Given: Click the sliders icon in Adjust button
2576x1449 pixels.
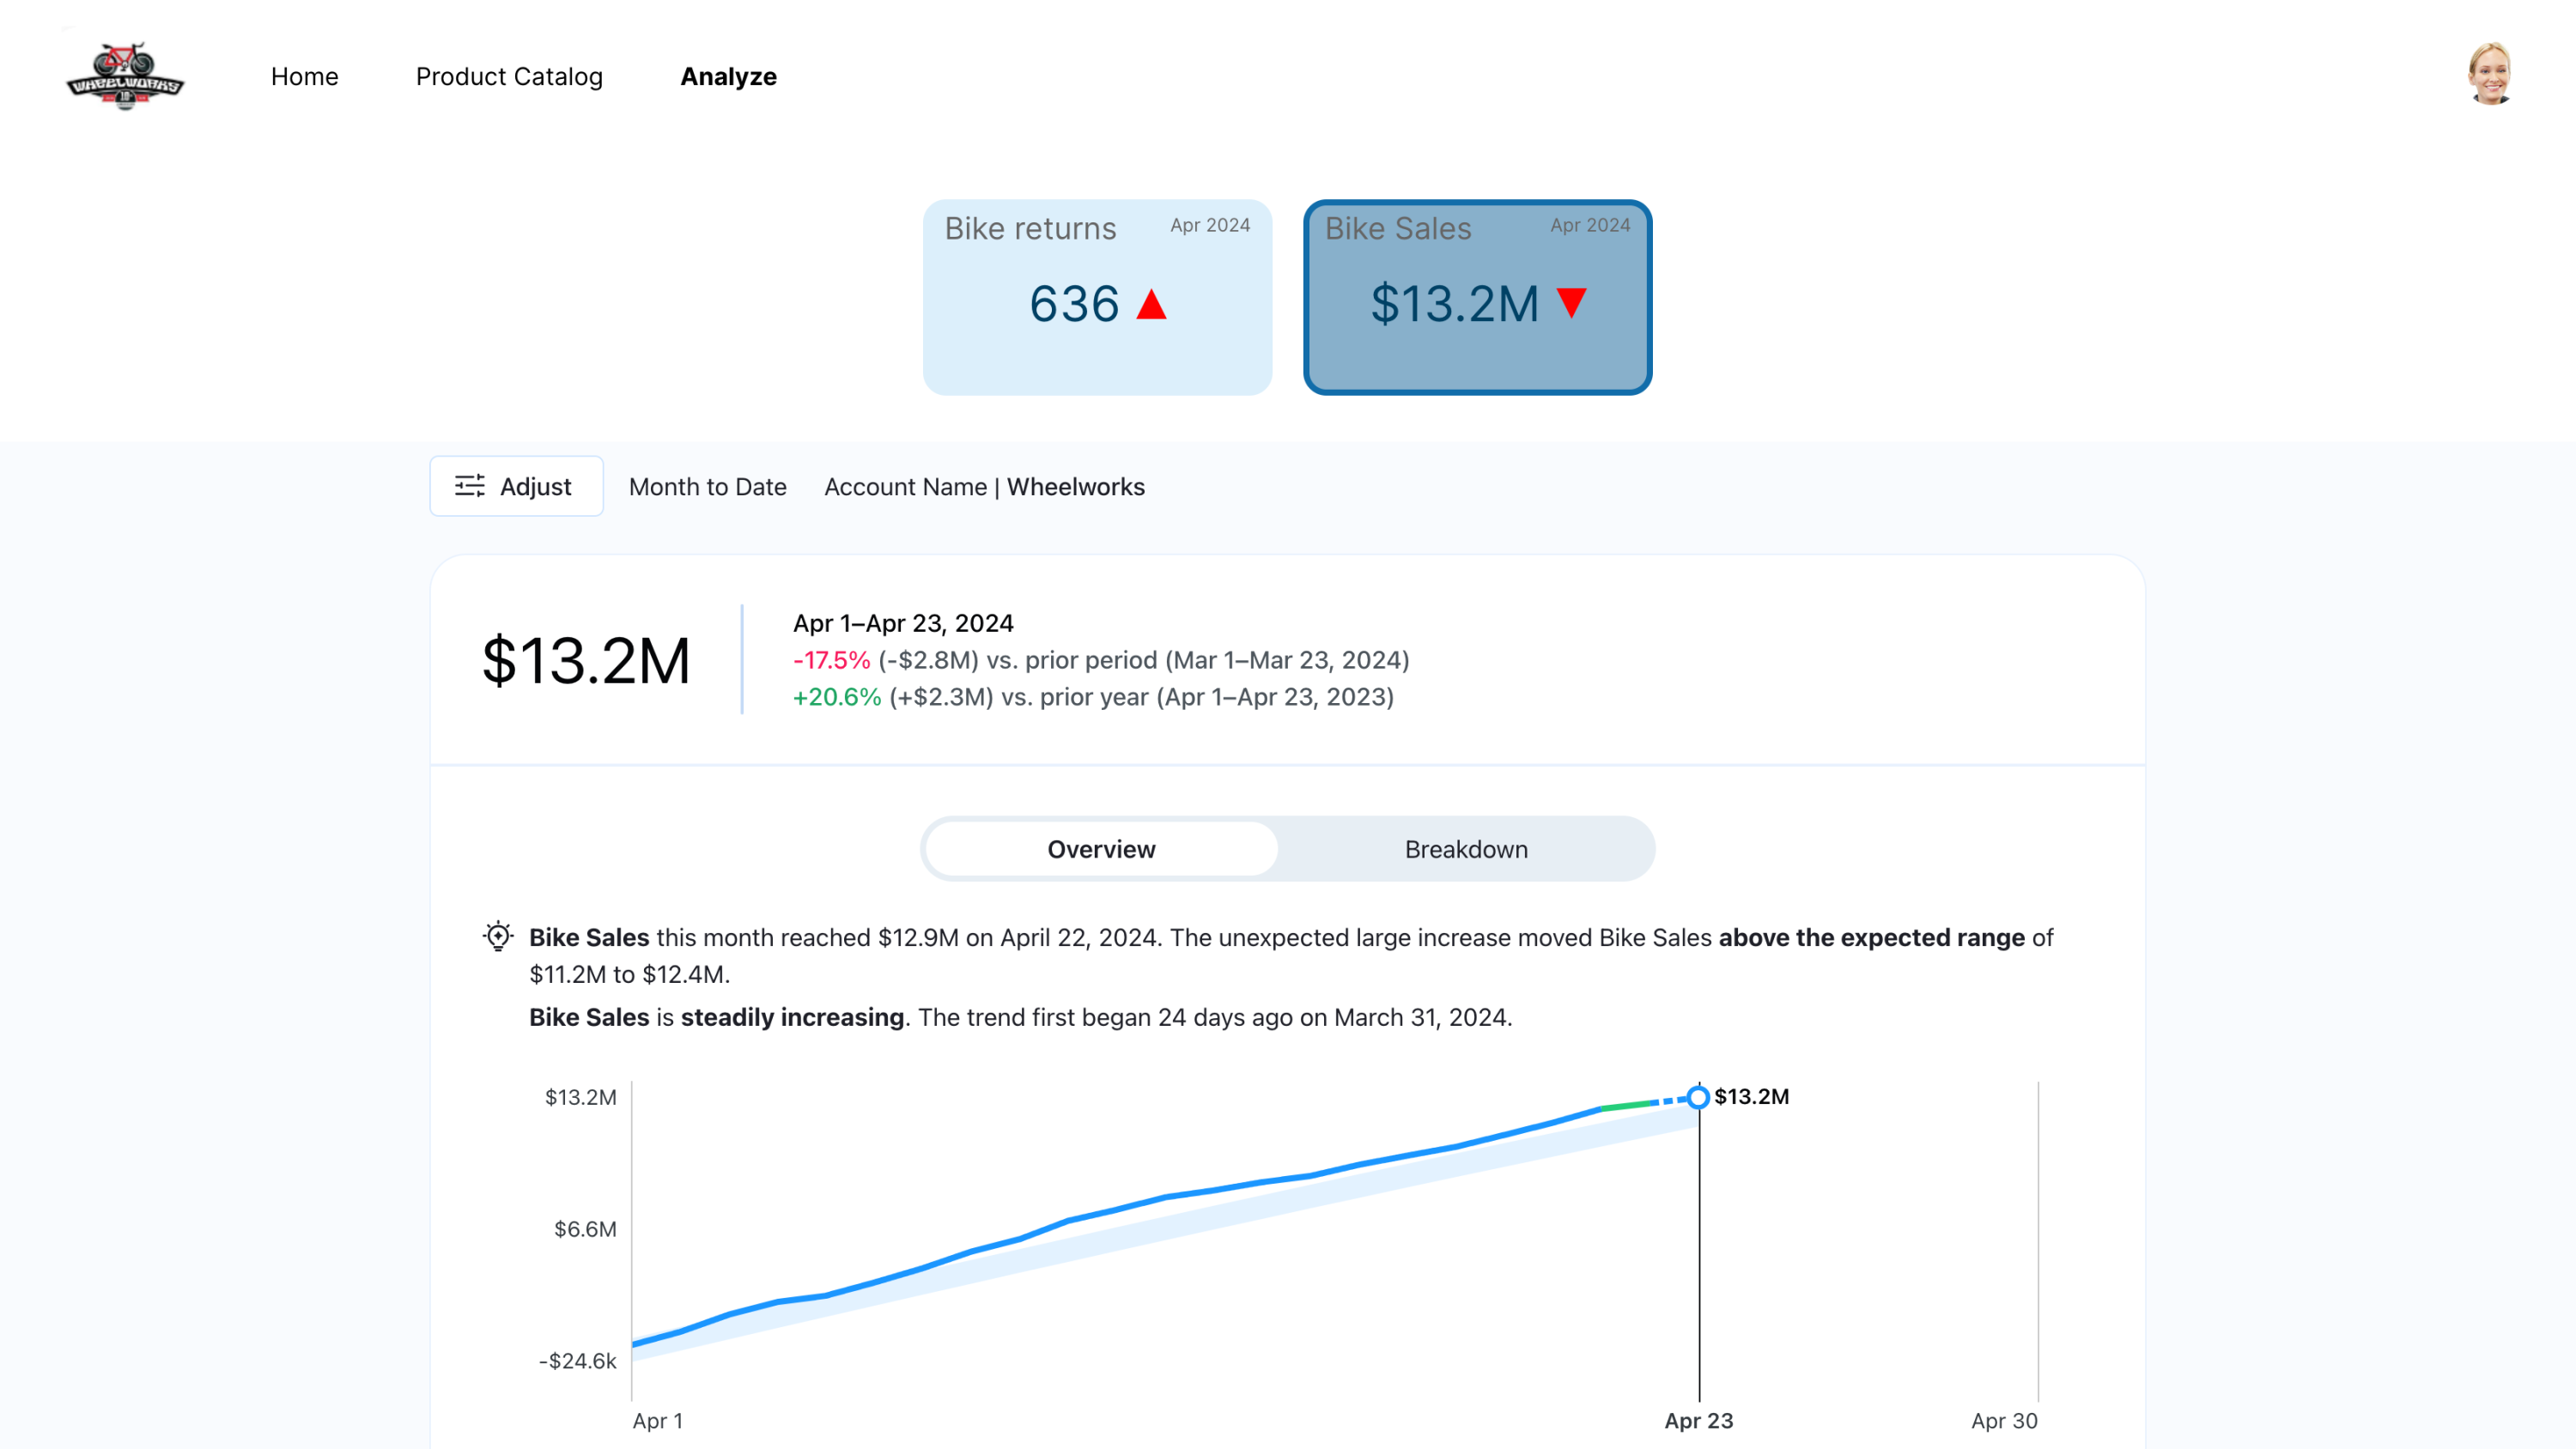Looking at the screenshot, I should point(470,486).
